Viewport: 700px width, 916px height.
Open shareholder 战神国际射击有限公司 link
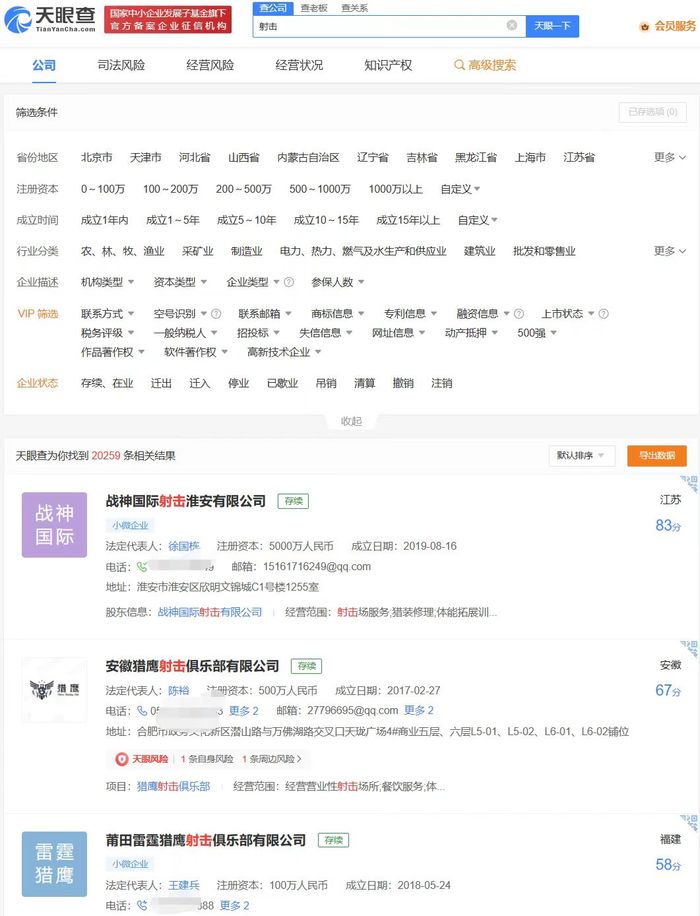click(210, 612)
